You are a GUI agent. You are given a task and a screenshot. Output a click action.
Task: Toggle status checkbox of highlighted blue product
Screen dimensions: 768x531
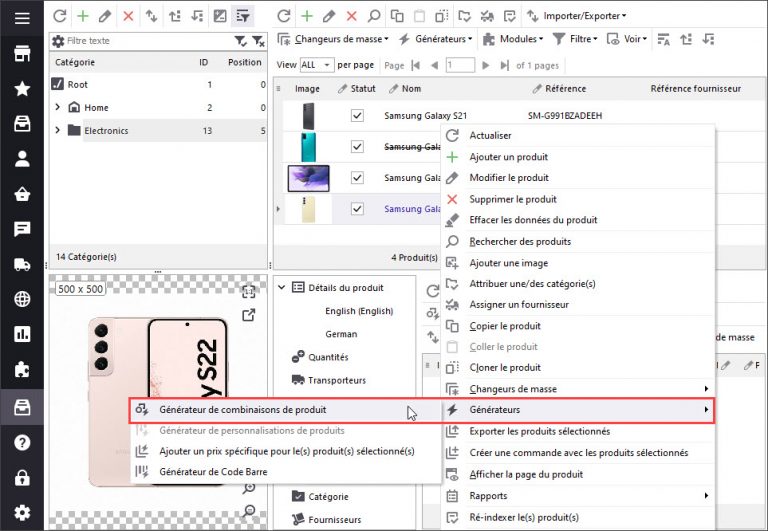pos(357,209)
